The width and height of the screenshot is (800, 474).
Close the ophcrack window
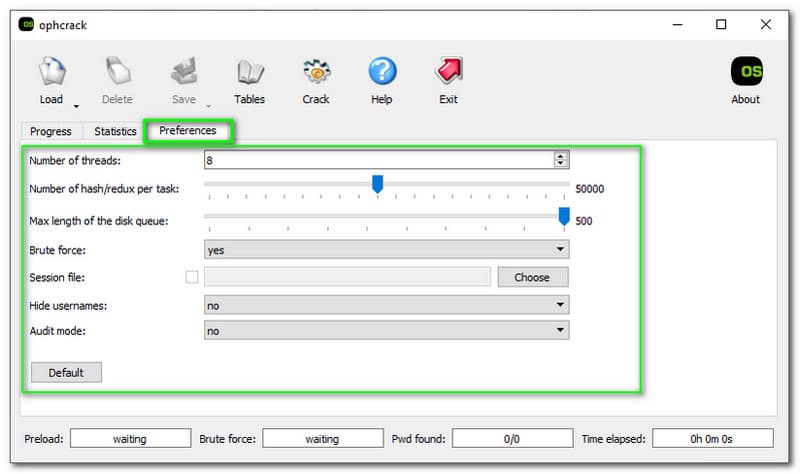coord(765,24)
